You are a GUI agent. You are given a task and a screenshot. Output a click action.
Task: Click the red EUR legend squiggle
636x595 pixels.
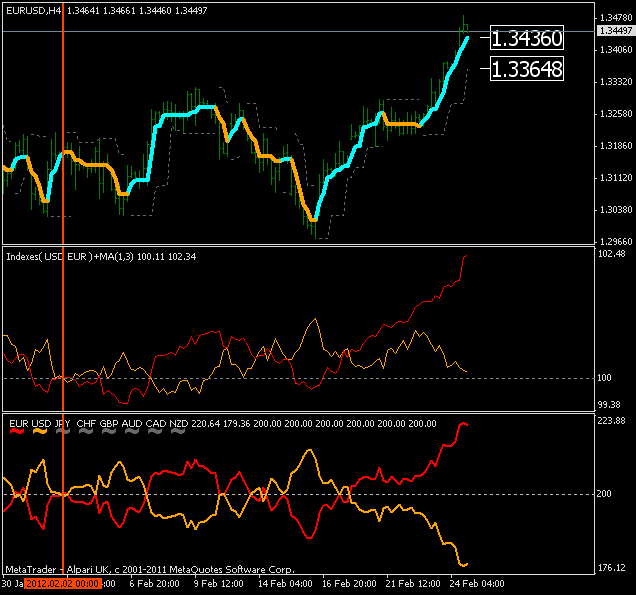tap(17, 432)
